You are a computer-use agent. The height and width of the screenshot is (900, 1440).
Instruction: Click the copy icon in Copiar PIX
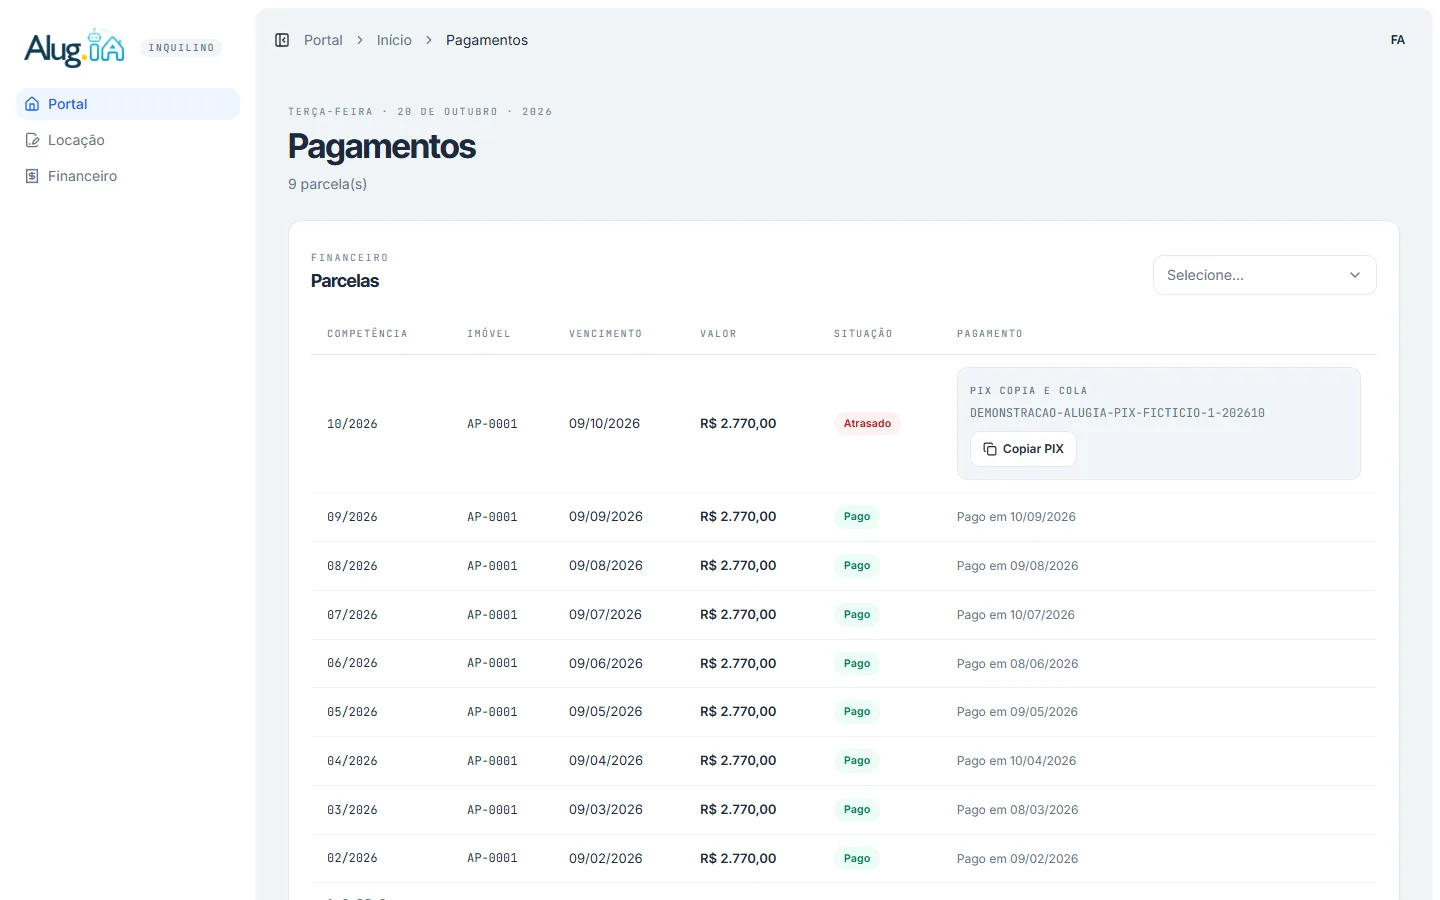(x=990, y=449)
